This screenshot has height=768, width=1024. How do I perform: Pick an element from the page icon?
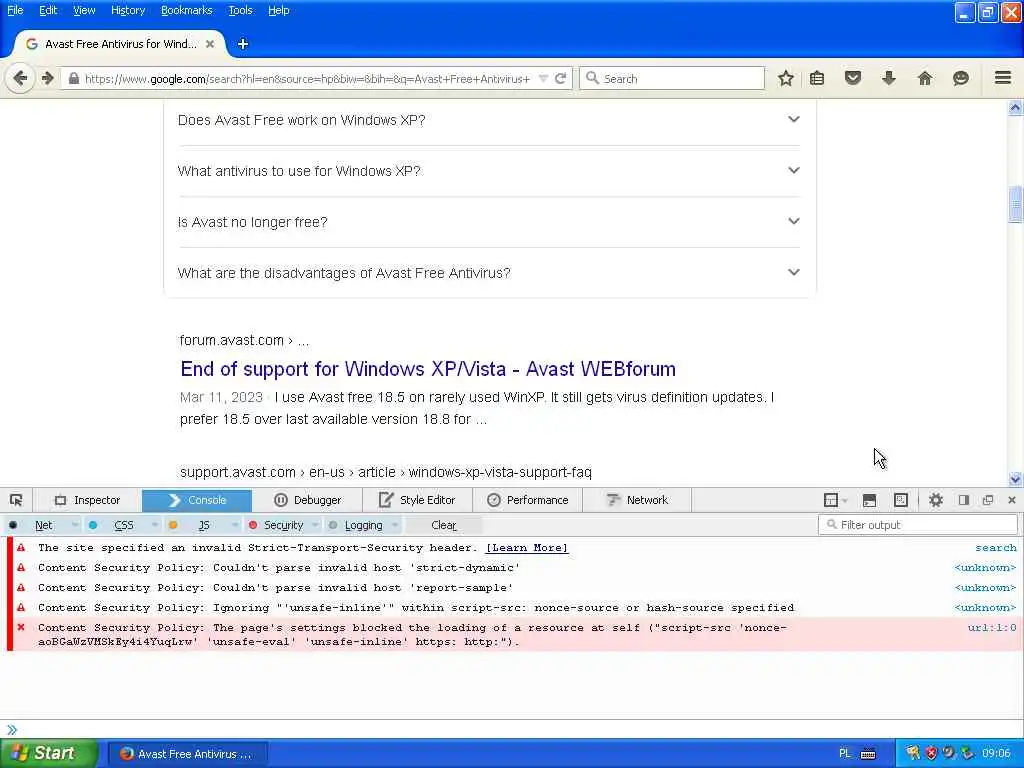(x=16, y=500)
